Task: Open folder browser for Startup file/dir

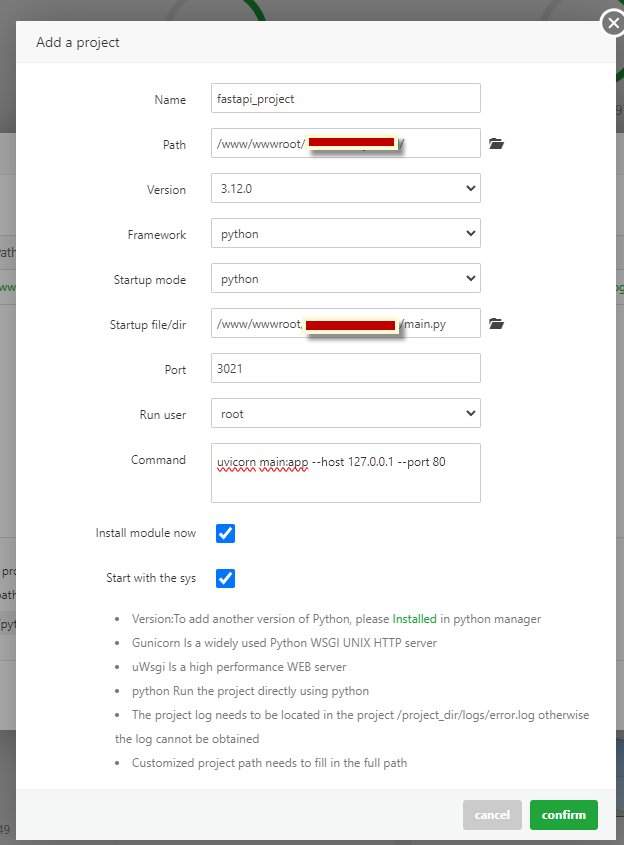Action: 496,324
